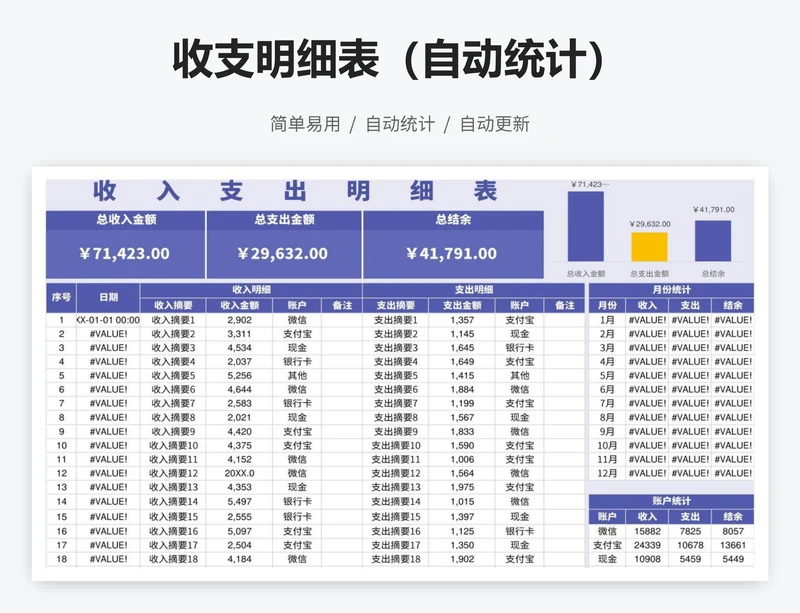Click the 日期 column header
Image resolution: width=800 pixels, height=613 pixels.
pos(108,298)
